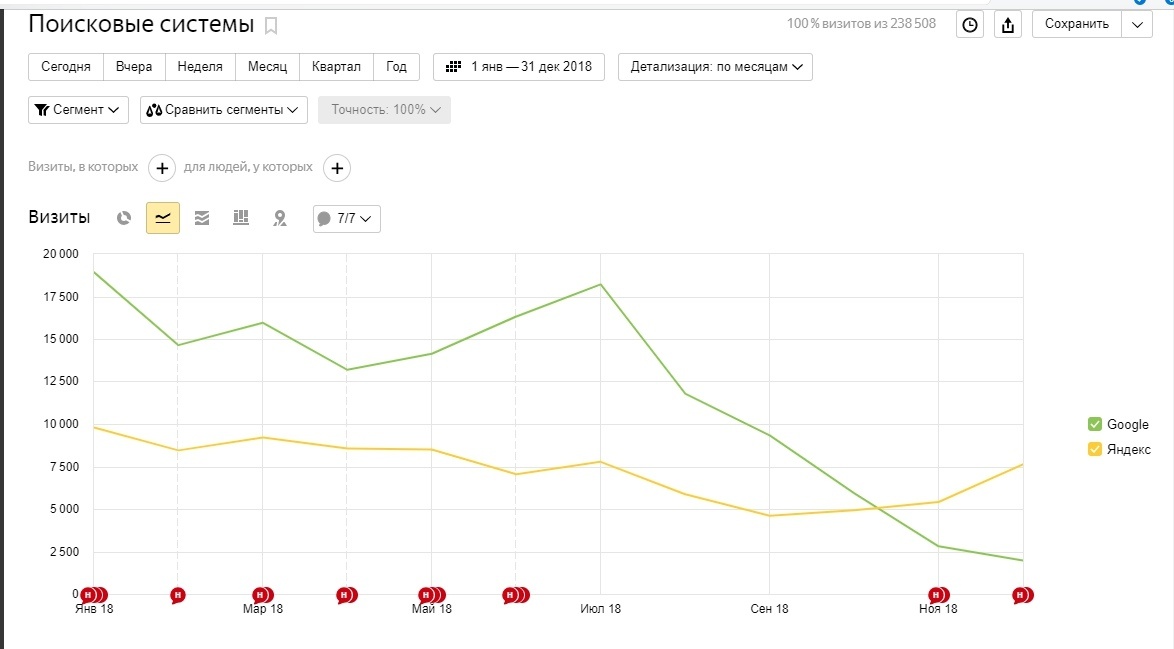Switch to column chart view
Viewport: 1174px width, 649px height.
coord(241,218)
